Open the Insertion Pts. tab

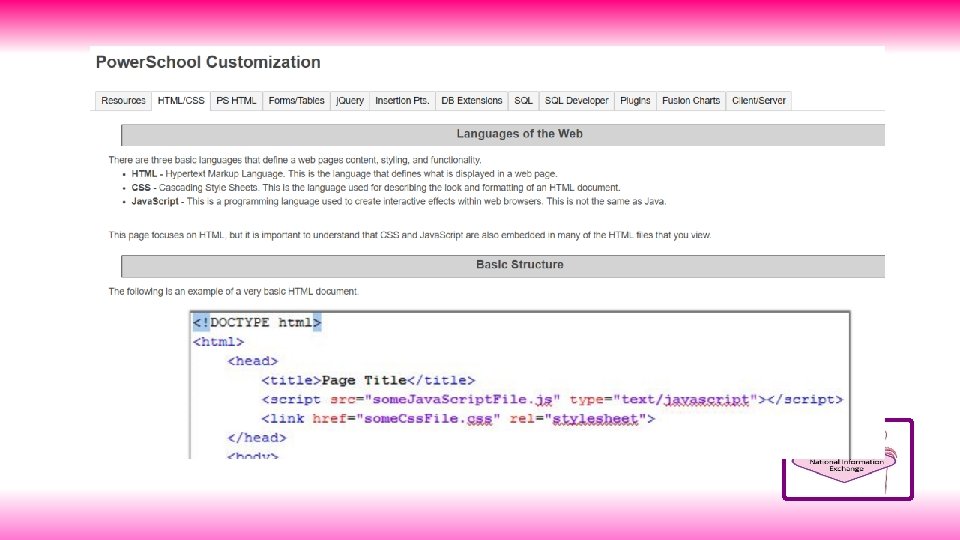click(x=402, y=101)
